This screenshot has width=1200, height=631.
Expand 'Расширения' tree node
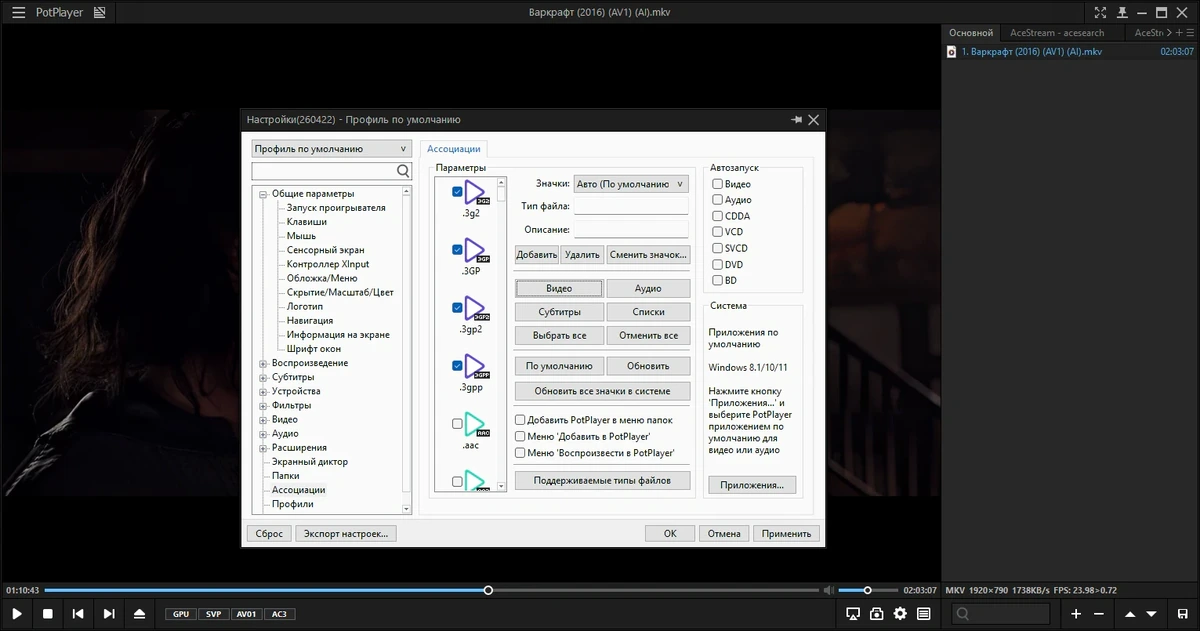point(263,448)
